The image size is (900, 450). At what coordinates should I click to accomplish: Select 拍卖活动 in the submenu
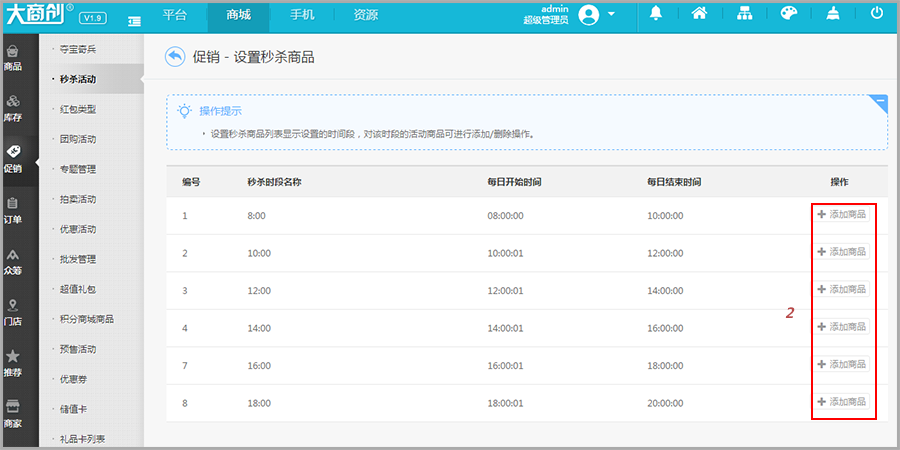click(78, 199)
